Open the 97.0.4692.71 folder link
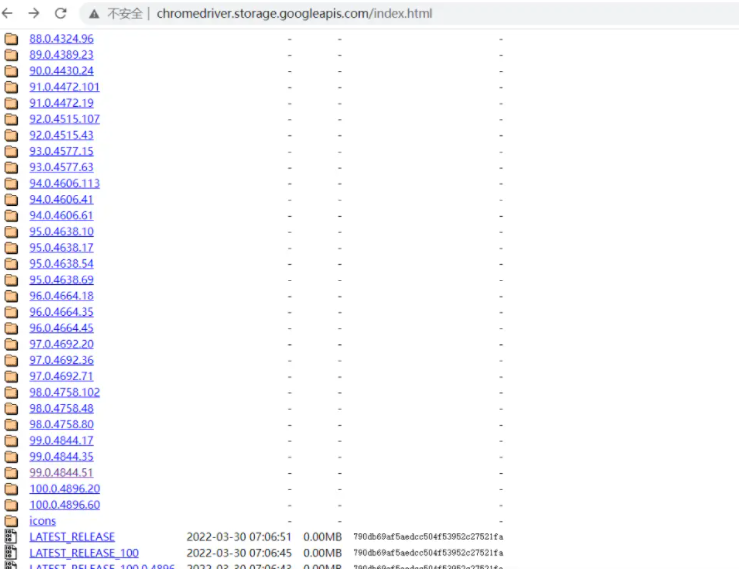The height and width of the screenshot is (575, 739). 61,376
